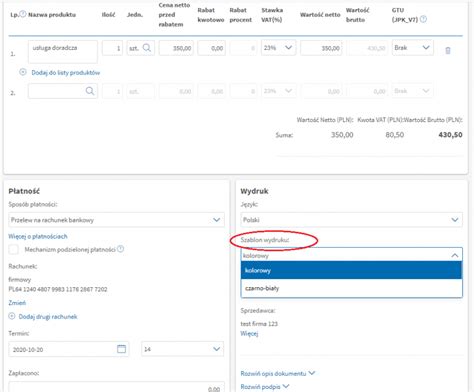The image size is (474, 392).
Task: Open the disabled GTU dropdown in row 2
Action: point(413,91)
